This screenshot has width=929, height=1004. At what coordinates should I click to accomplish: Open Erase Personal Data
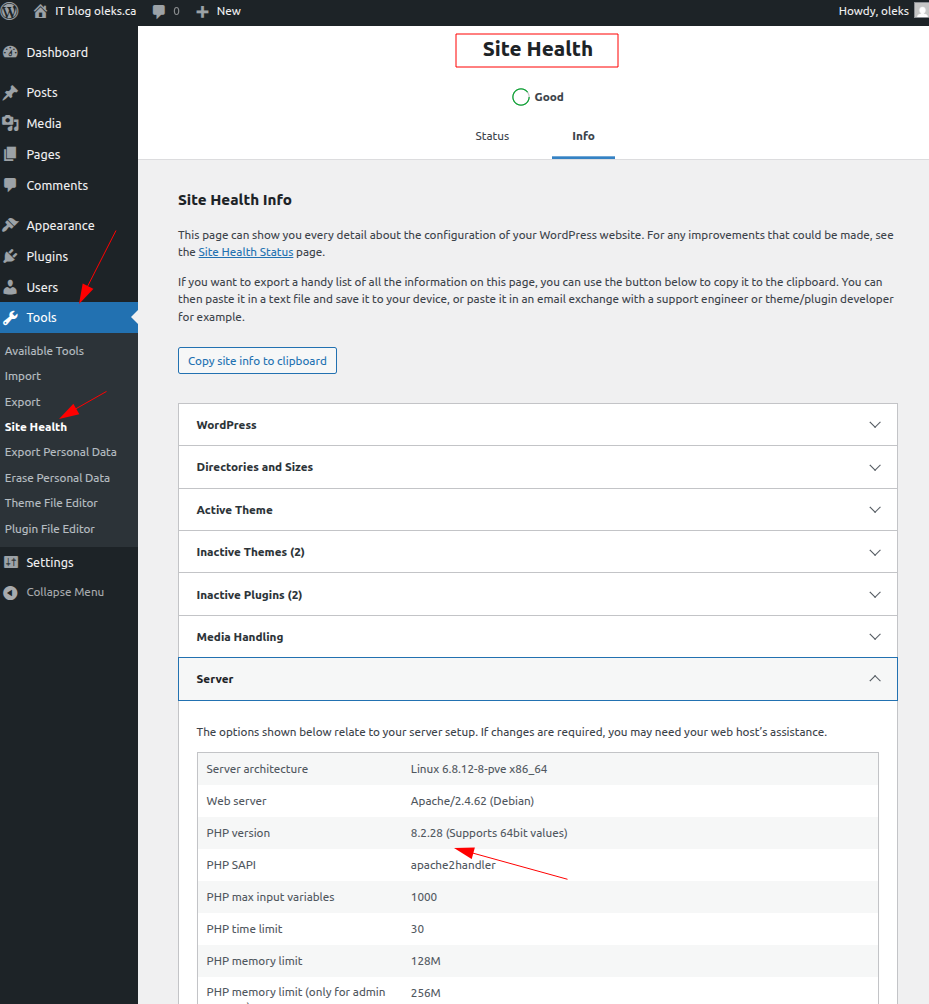57,478
